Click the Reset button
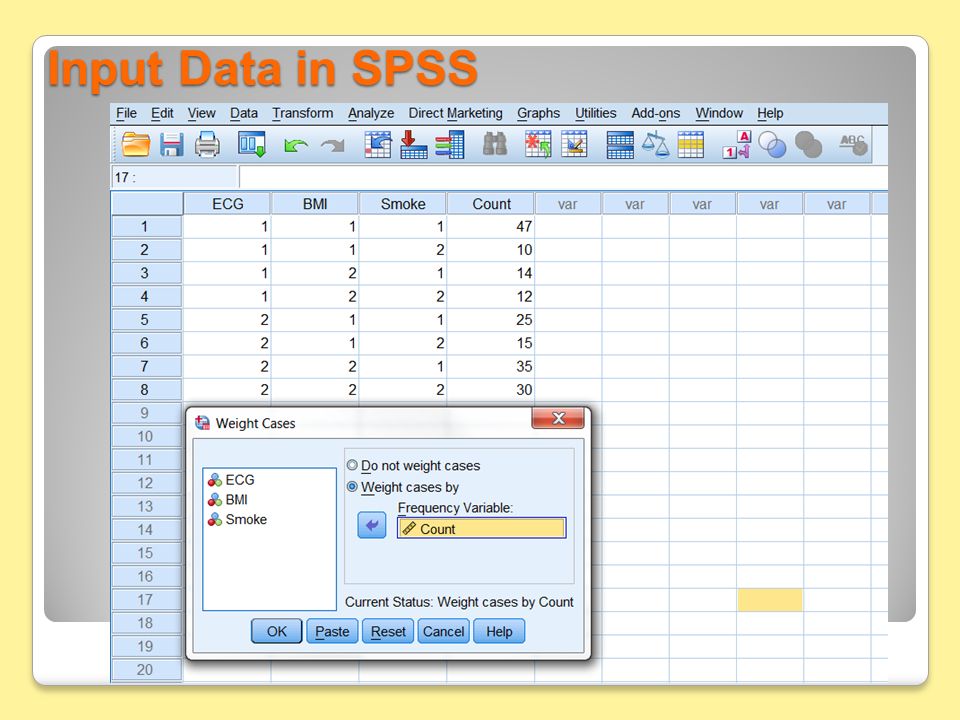The image size is (960, 720). 388,631
